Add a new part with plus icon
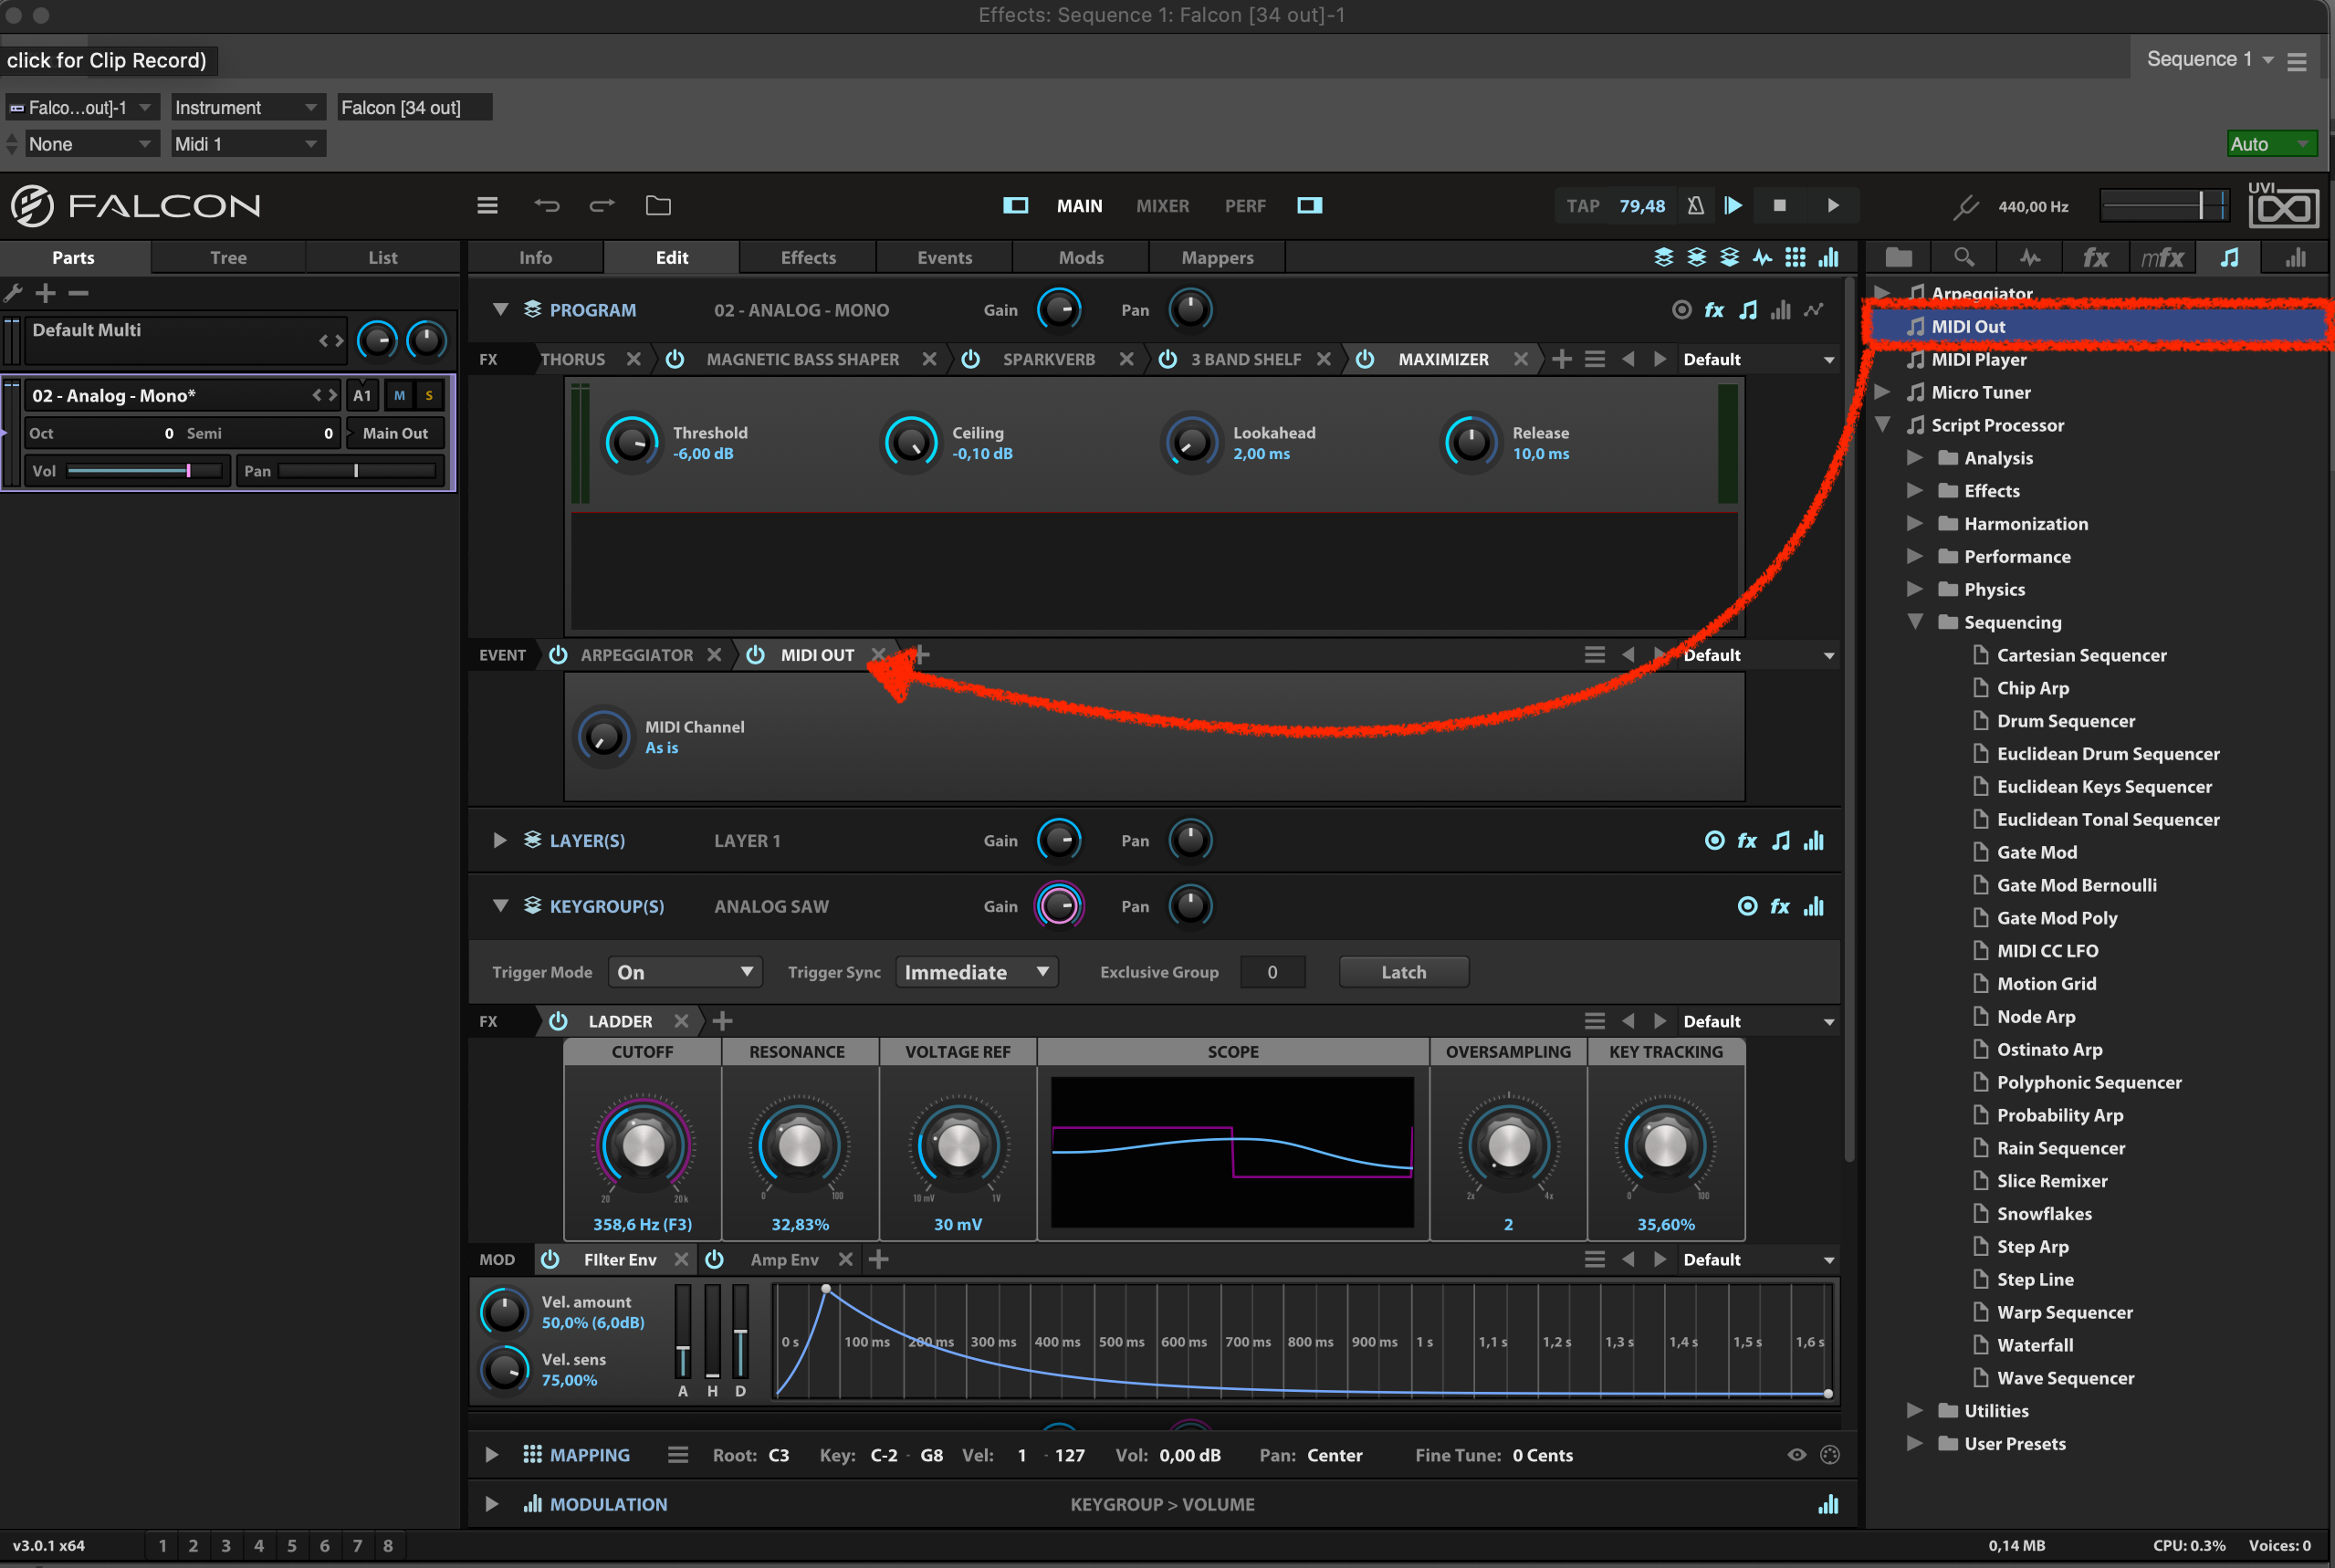This screenshot has width=2335, height=1568. [46, 293]
